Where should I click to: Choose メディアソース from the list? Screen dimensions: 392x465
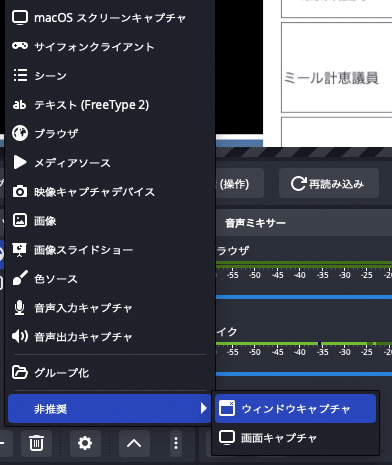click(109, 163)
